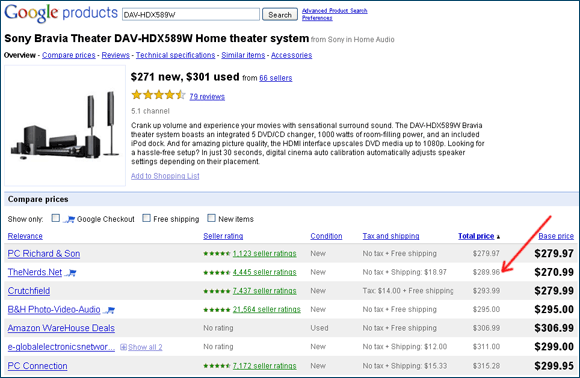This screenshot has height=378, width=580.
Task: Click the $306.99 base price for Amazon
Action: [x=554, y=328]
